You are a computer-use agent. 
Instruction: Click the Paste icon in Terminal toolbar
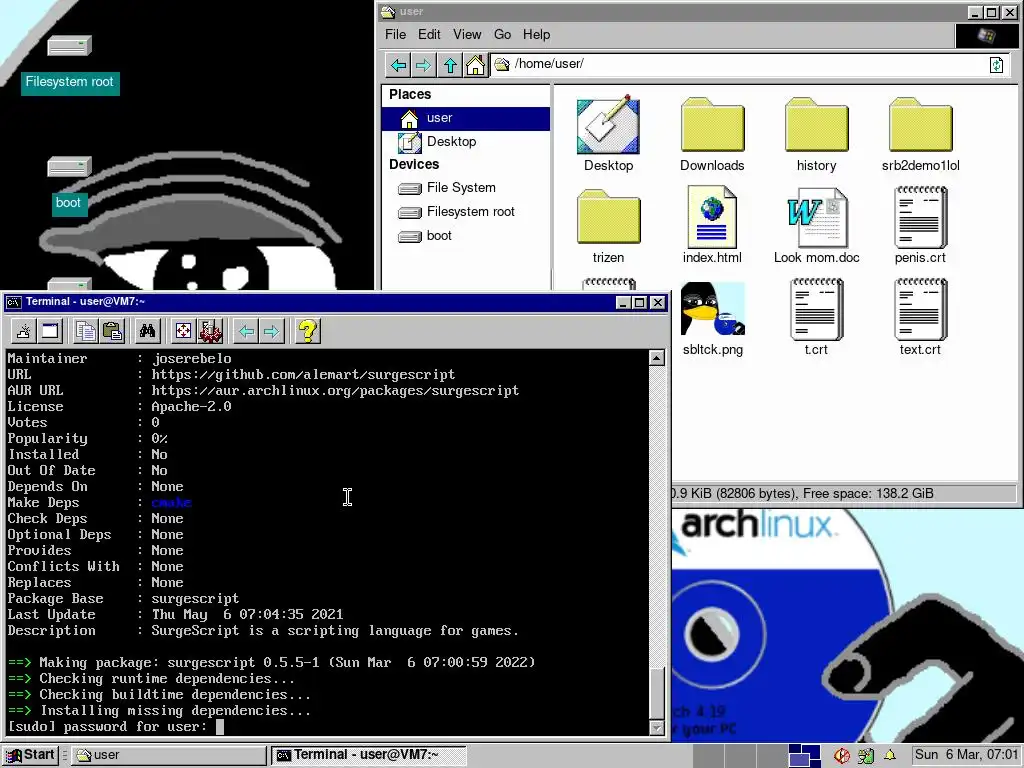[x=112, y=331]
